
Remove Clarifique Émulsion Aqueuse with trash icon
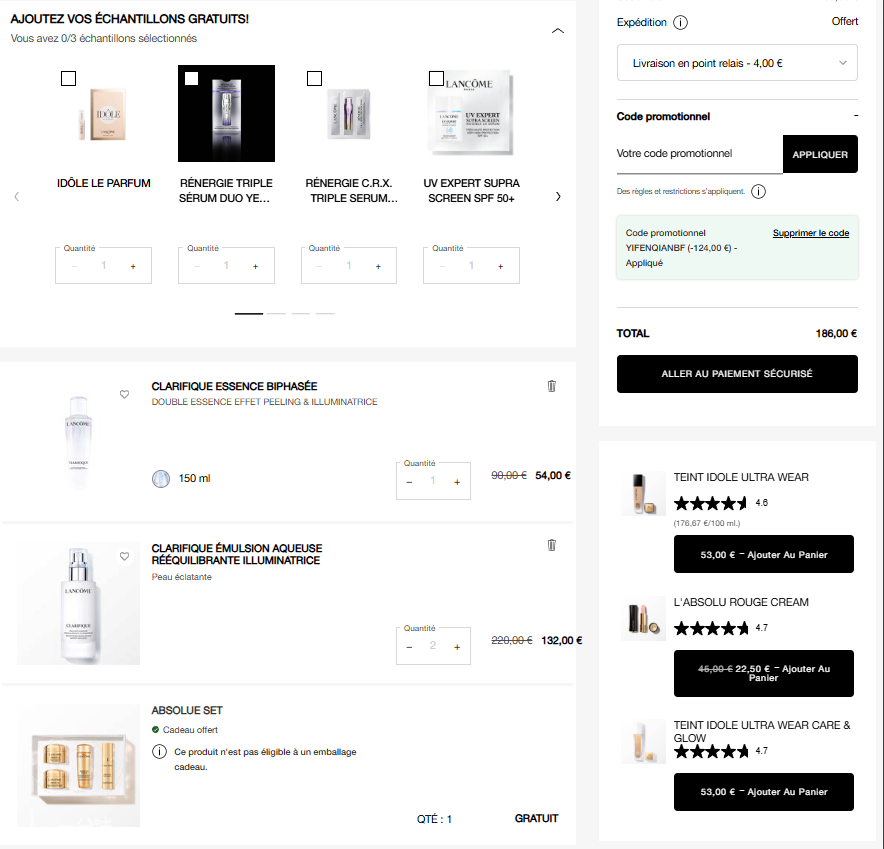coord(551,545)
